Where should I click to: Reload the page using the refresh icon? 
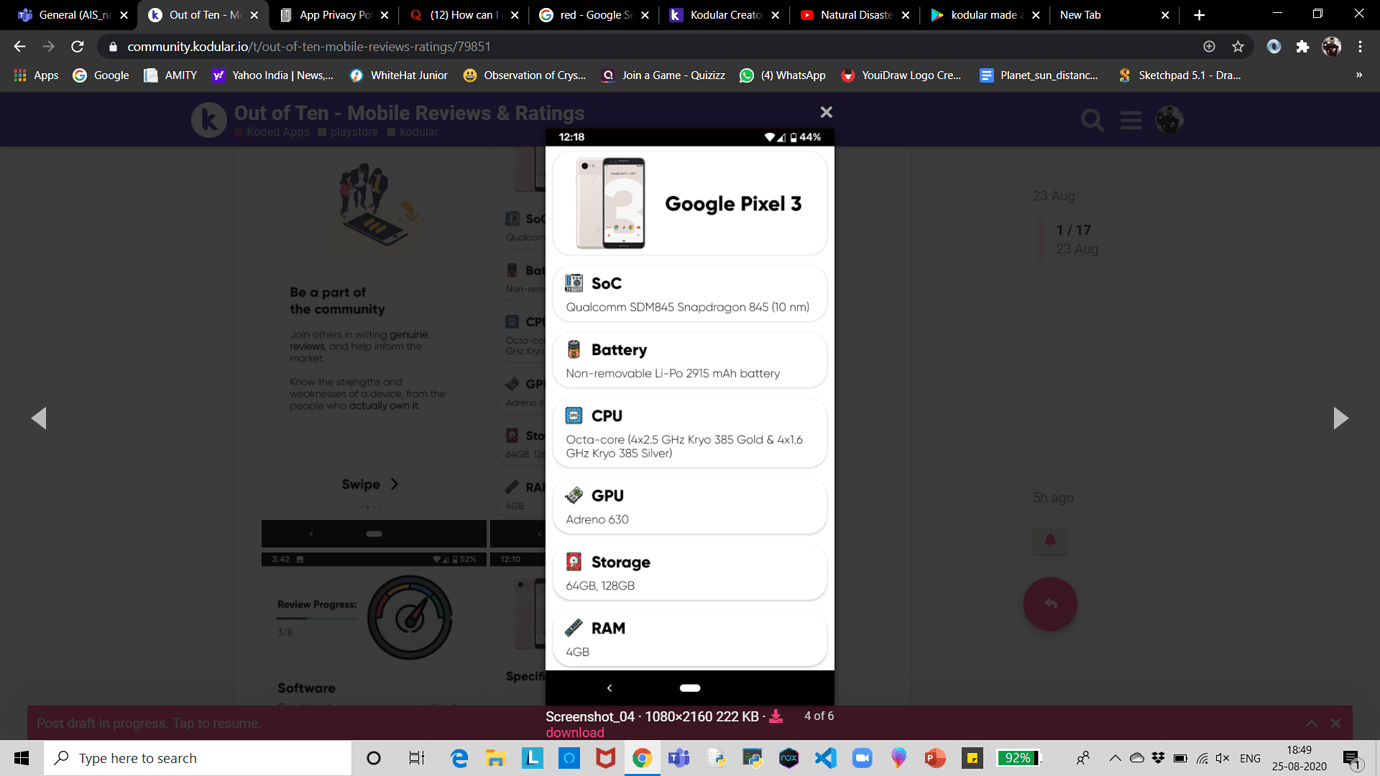click(x=77, y=46)
